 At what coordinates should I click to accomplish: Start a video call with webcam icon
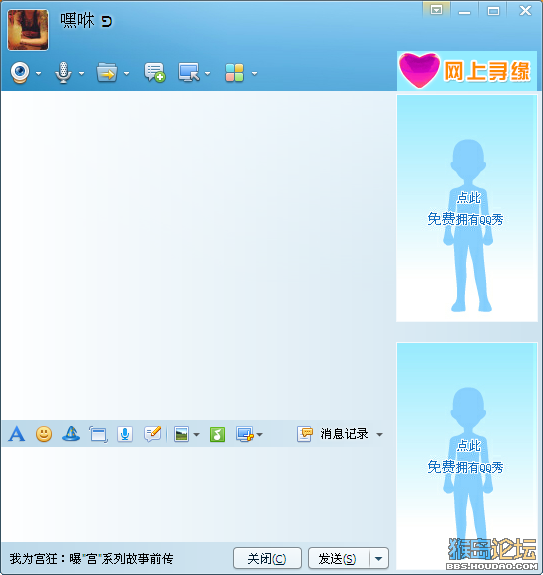20,73
